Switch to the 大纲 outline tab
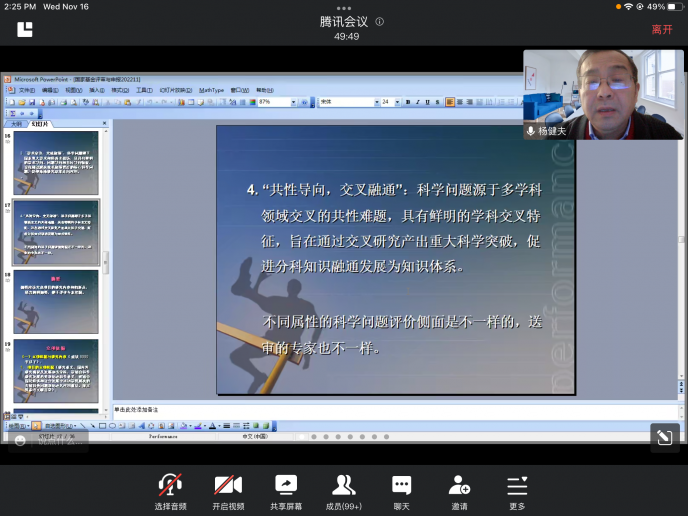 [x=17, y=124]
